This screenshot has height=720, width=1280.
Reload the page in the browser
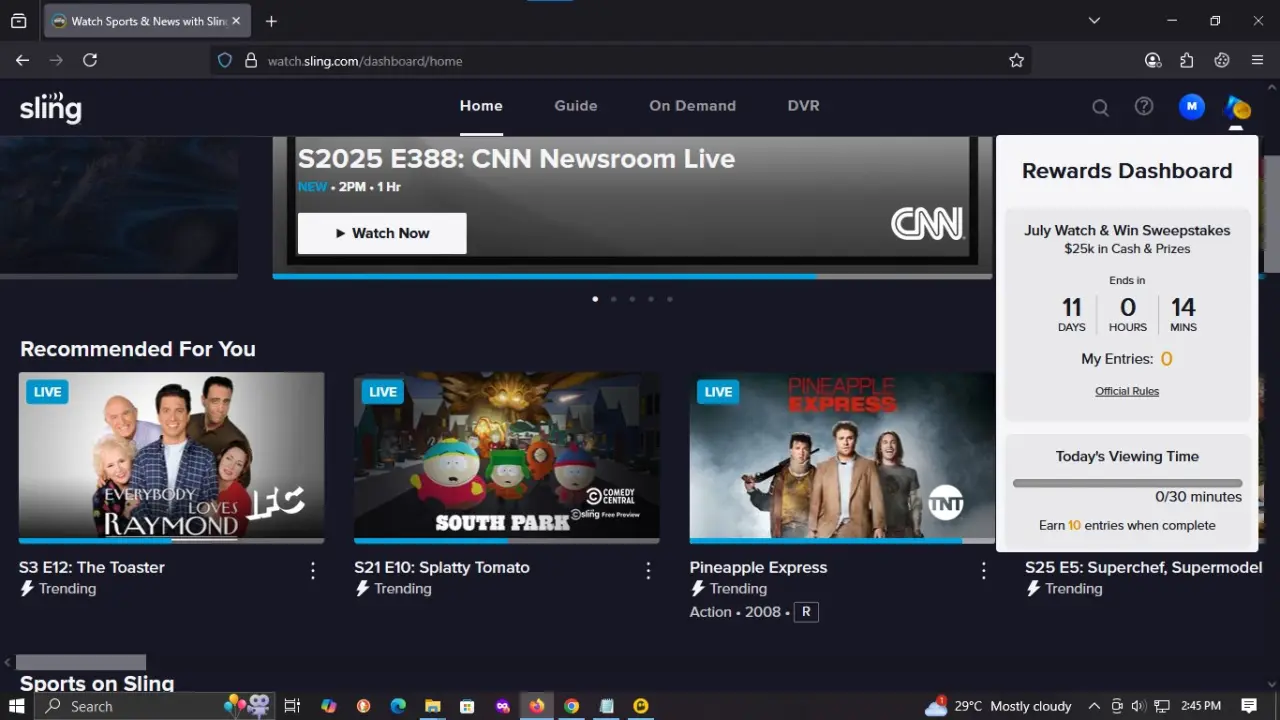tap(90, 60)
